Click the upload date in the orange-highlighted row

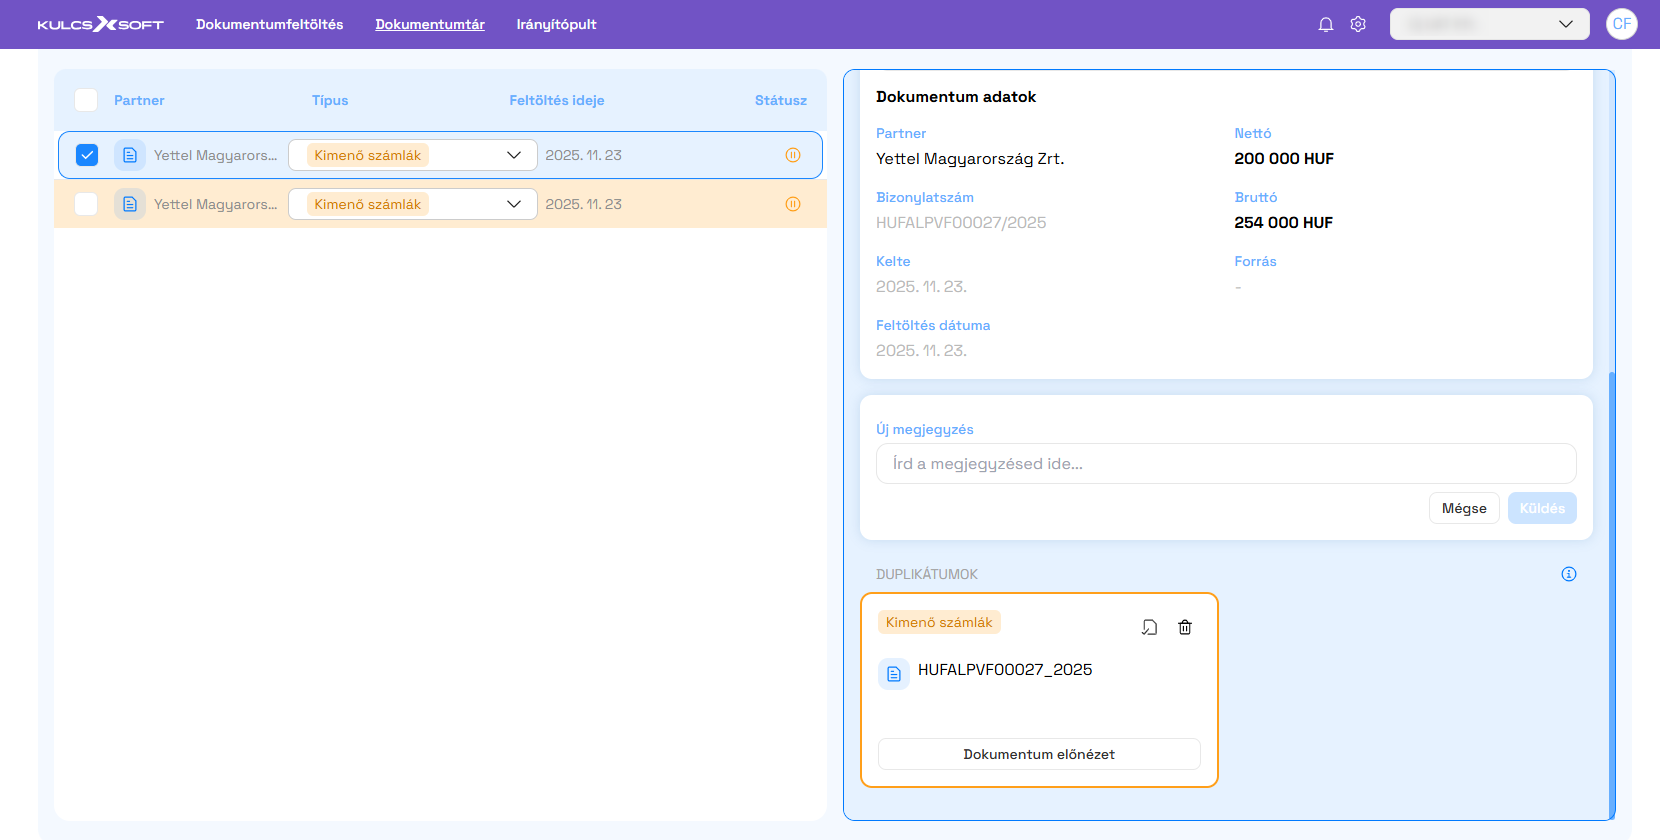pyautogui.click(x=583, y=204)
